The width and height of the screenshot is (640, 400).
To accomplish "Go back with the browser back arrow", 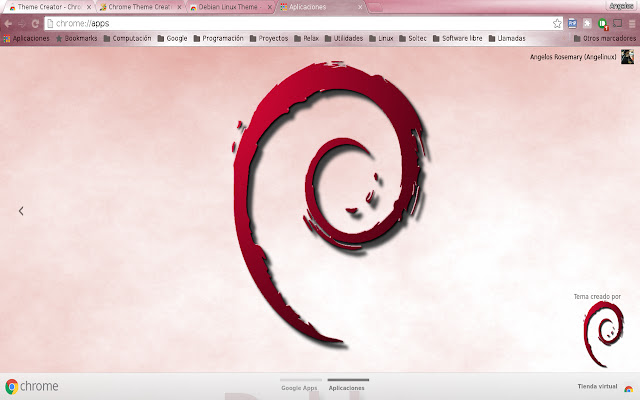I will tap(8, 24).
